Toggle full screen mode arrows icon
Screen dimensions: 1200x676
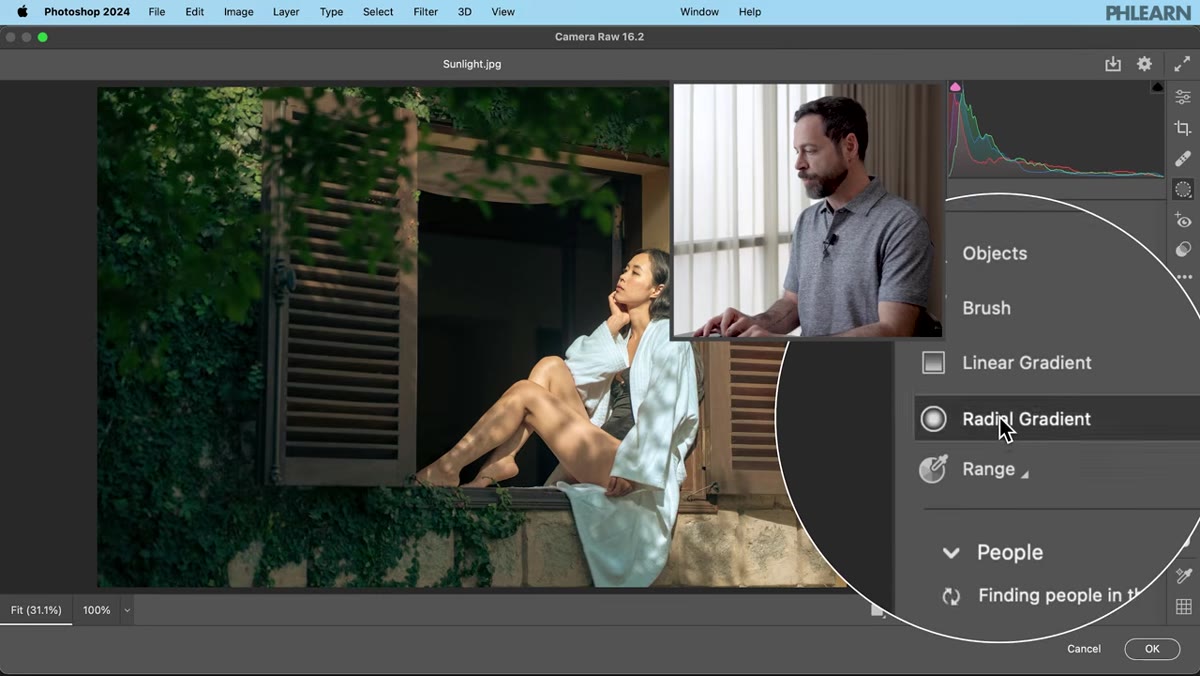[x=1182, y=64]
